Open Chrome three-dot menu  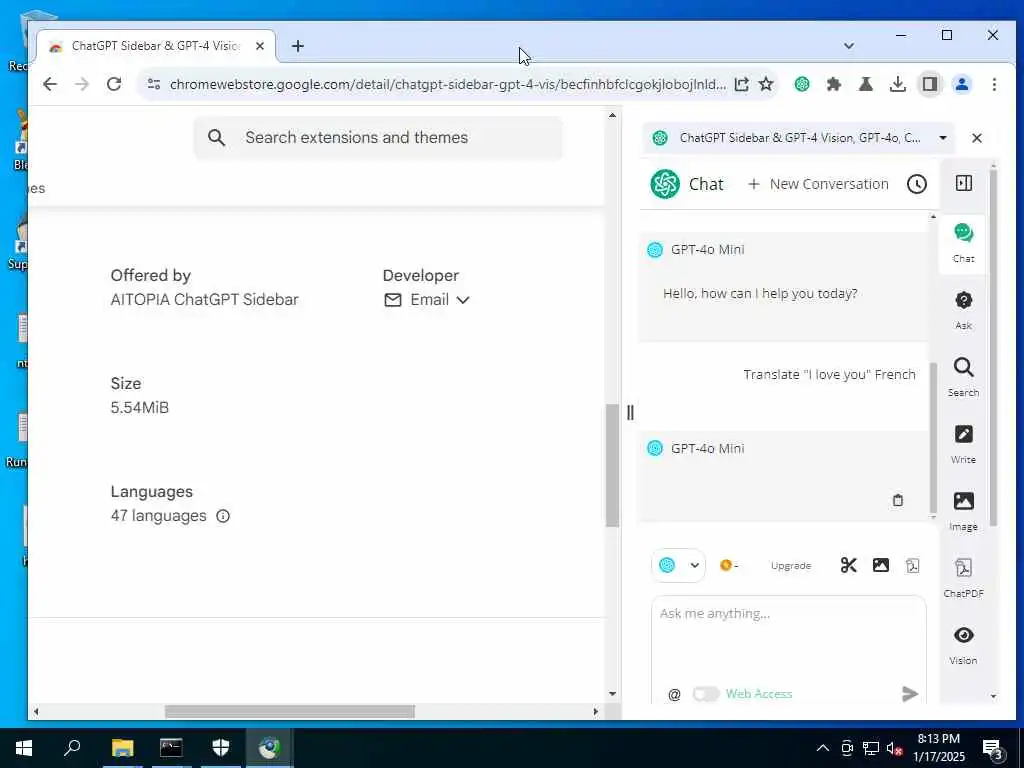click(x=993, y=84)
